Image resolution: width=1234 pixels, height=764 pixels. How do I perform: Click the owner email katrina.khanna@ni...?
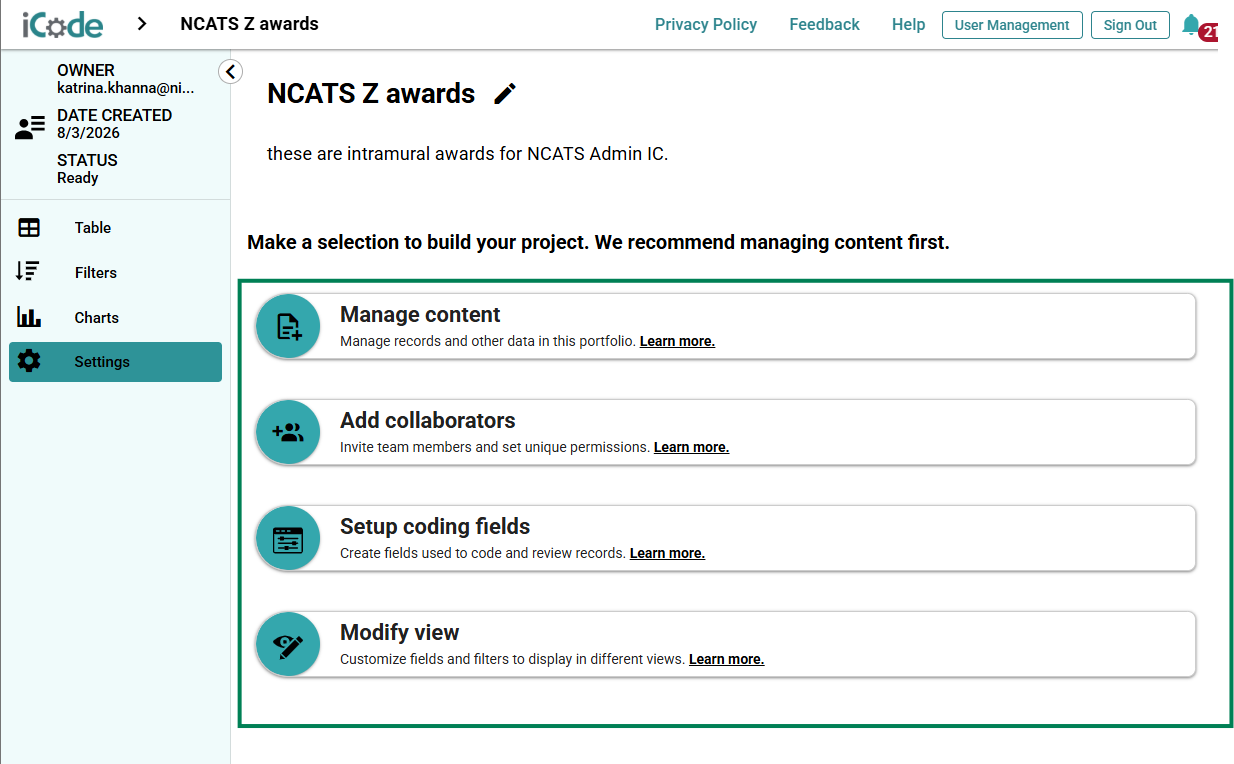(126, 88)
